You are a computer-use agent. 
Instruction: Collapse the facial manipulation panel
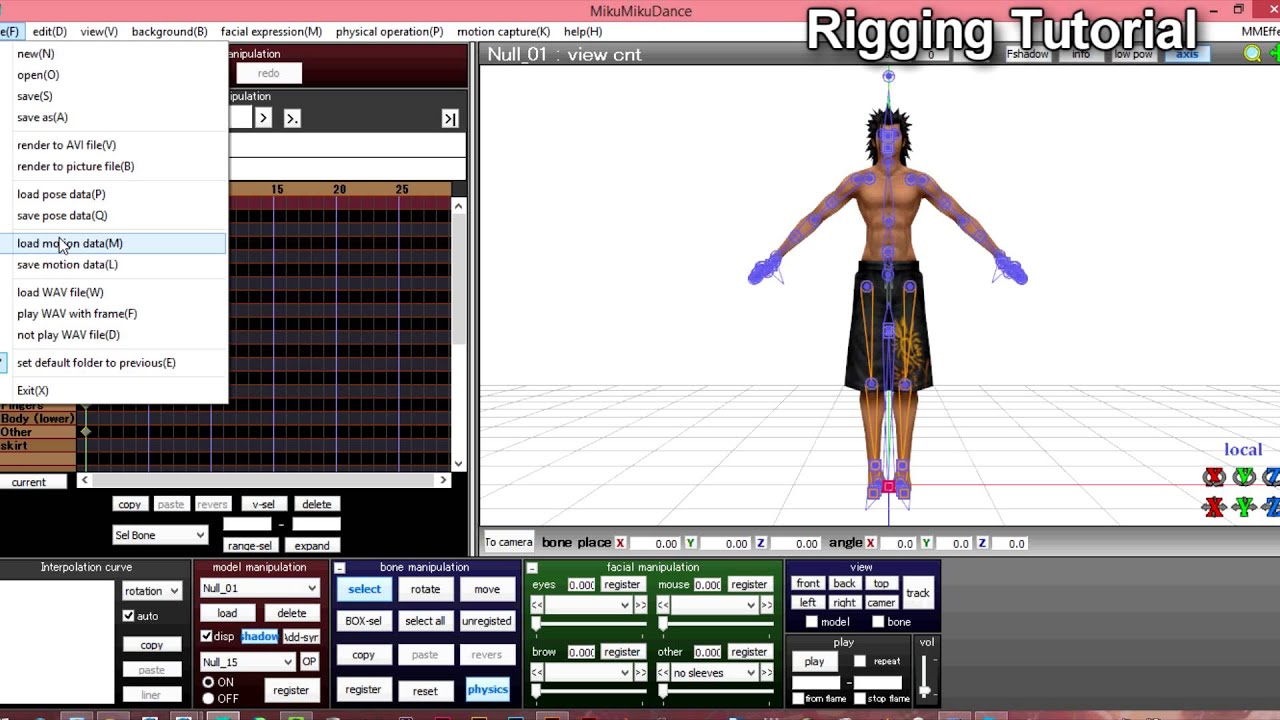tap(532, 567)
